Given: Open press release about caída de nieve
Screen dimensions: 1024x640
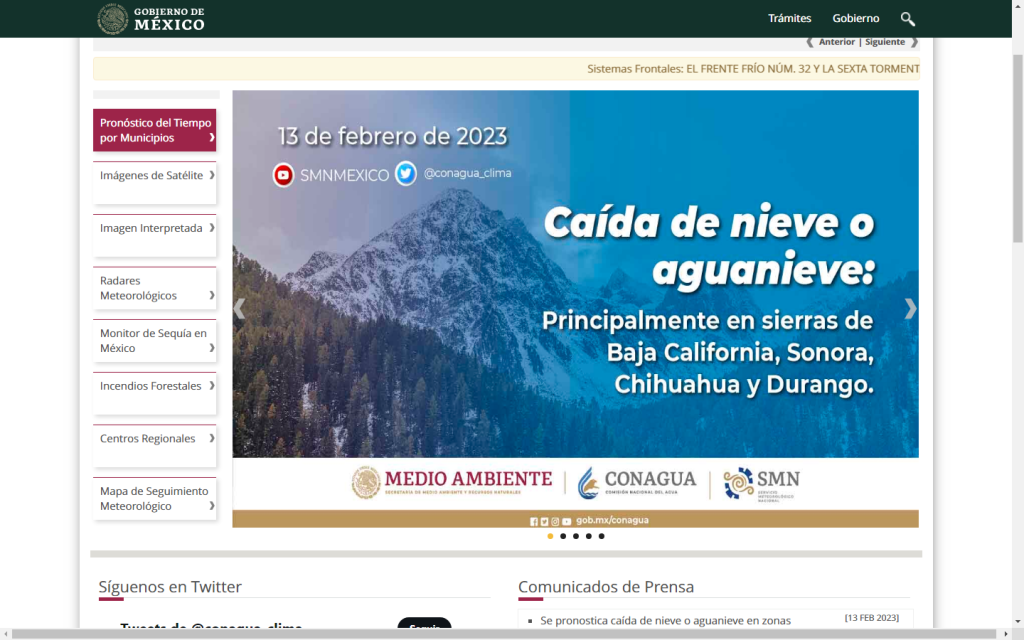Looking at the screenshot, I should point(665,621).
